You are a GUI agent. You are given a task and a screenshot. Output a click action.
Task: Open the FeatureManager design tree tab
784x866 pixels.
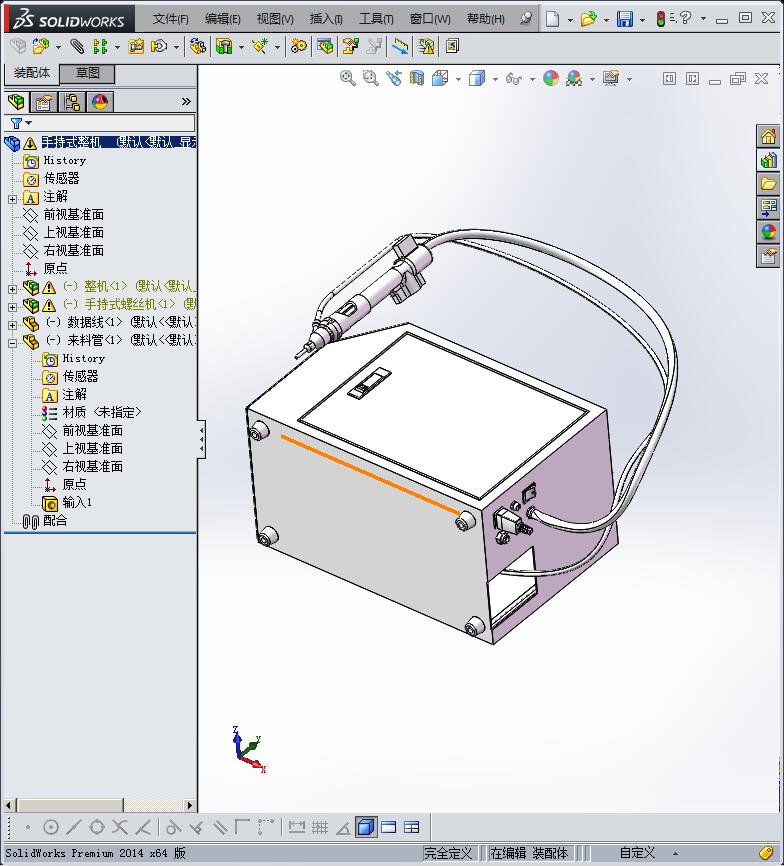[17, 102]
